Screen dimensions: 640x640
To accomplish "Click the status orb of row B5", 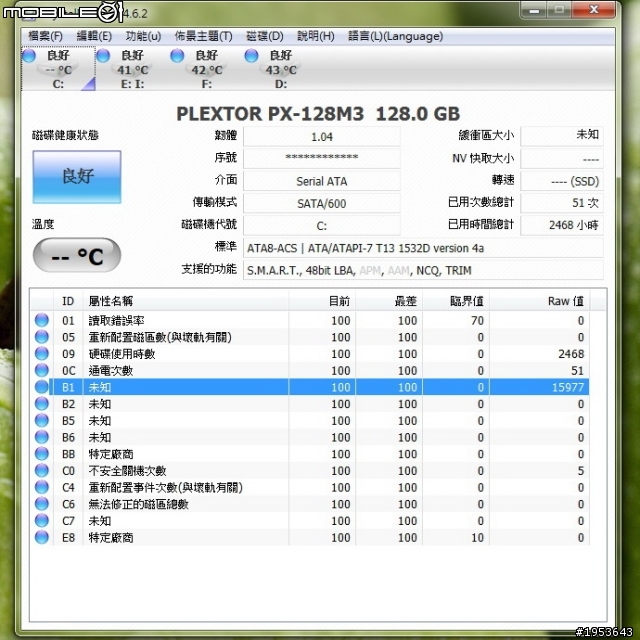I will [42, 420].
